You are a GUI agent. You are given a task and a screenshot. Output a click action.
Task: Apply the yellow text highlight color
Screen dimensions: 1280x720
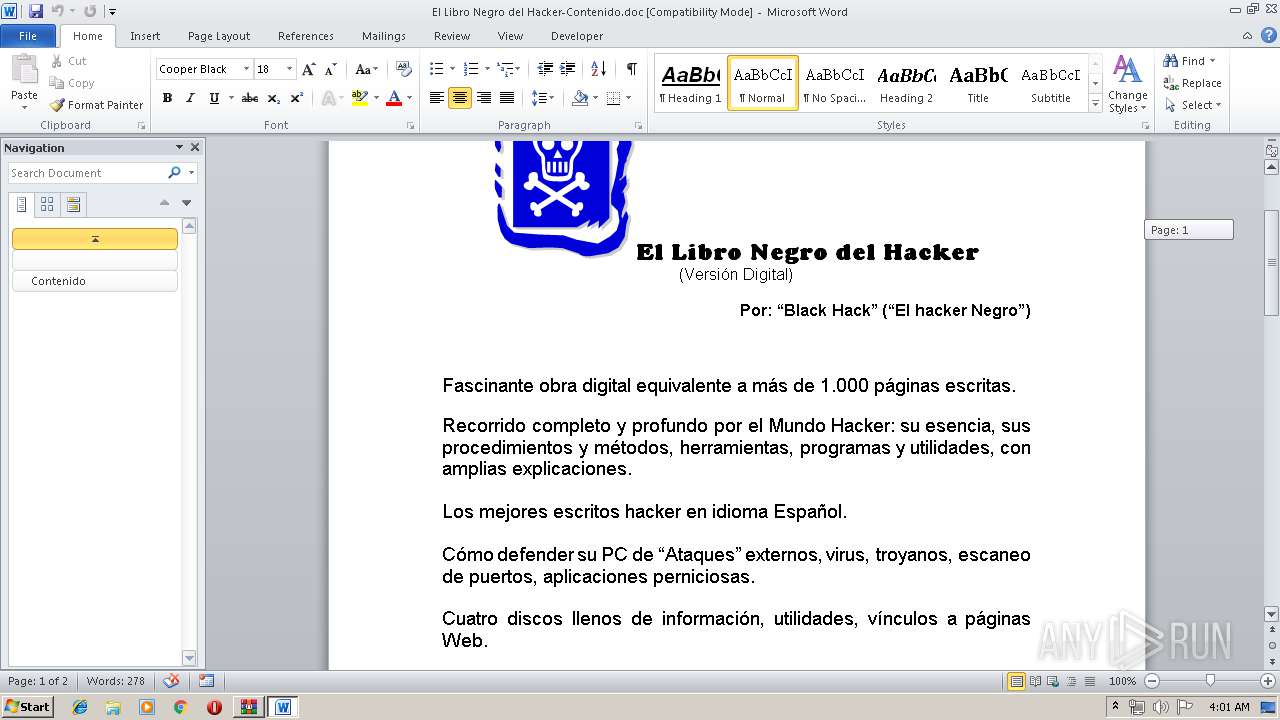[x=359, y=98]
